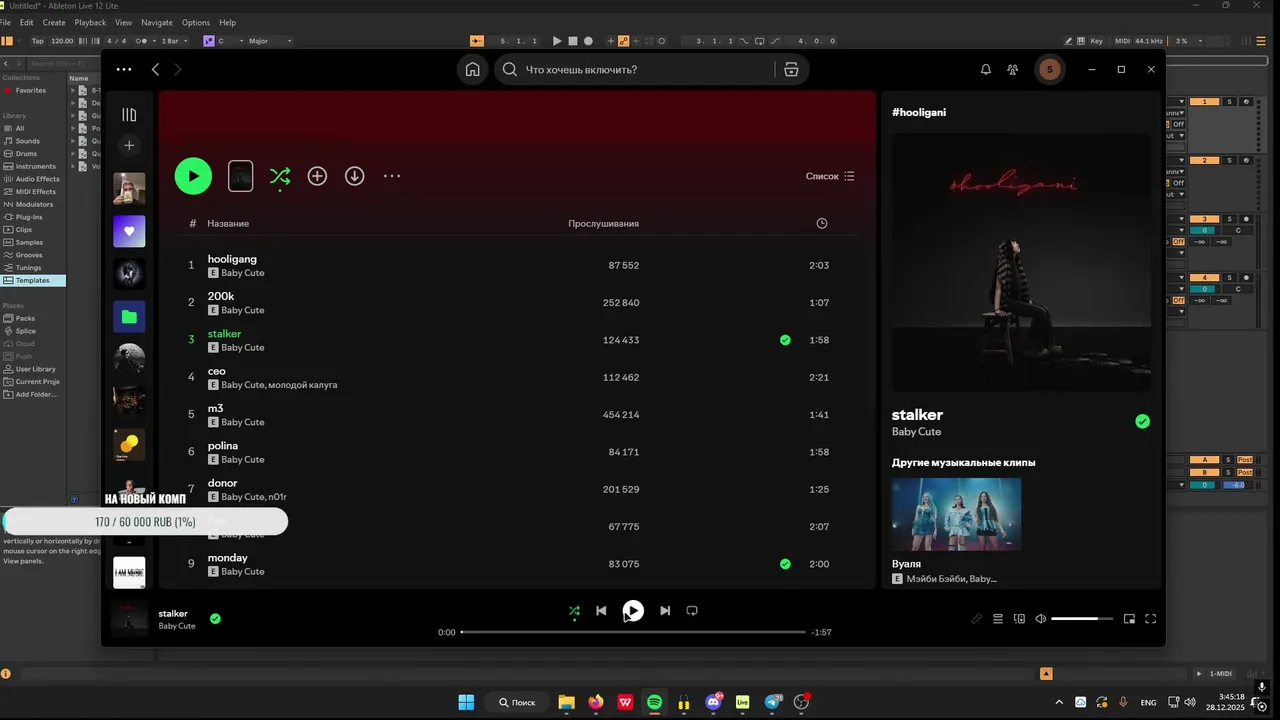Toggle saved checkmark on monday row
The width and height of the screenshot is (1280, 720).
(785, 564)
